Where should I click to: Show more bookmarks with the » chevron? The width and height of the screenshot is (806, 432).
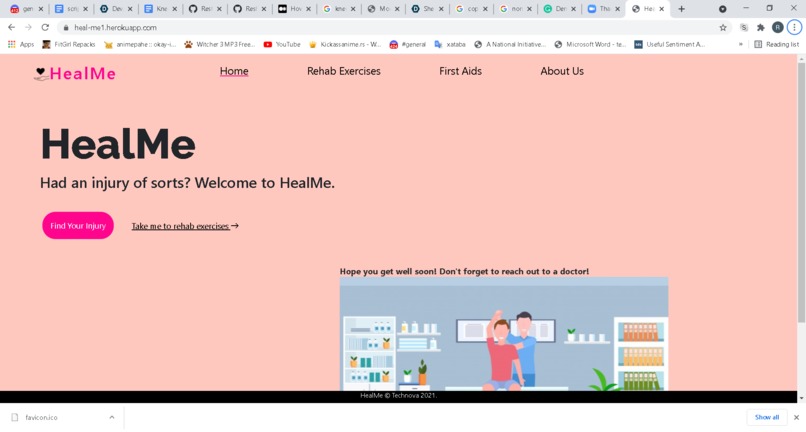[740, 44]
